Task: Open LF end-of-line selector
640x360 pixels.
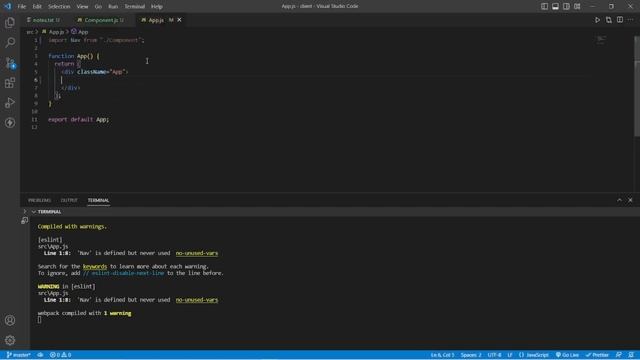Action: pyautogui.click(x=510, y=355)
